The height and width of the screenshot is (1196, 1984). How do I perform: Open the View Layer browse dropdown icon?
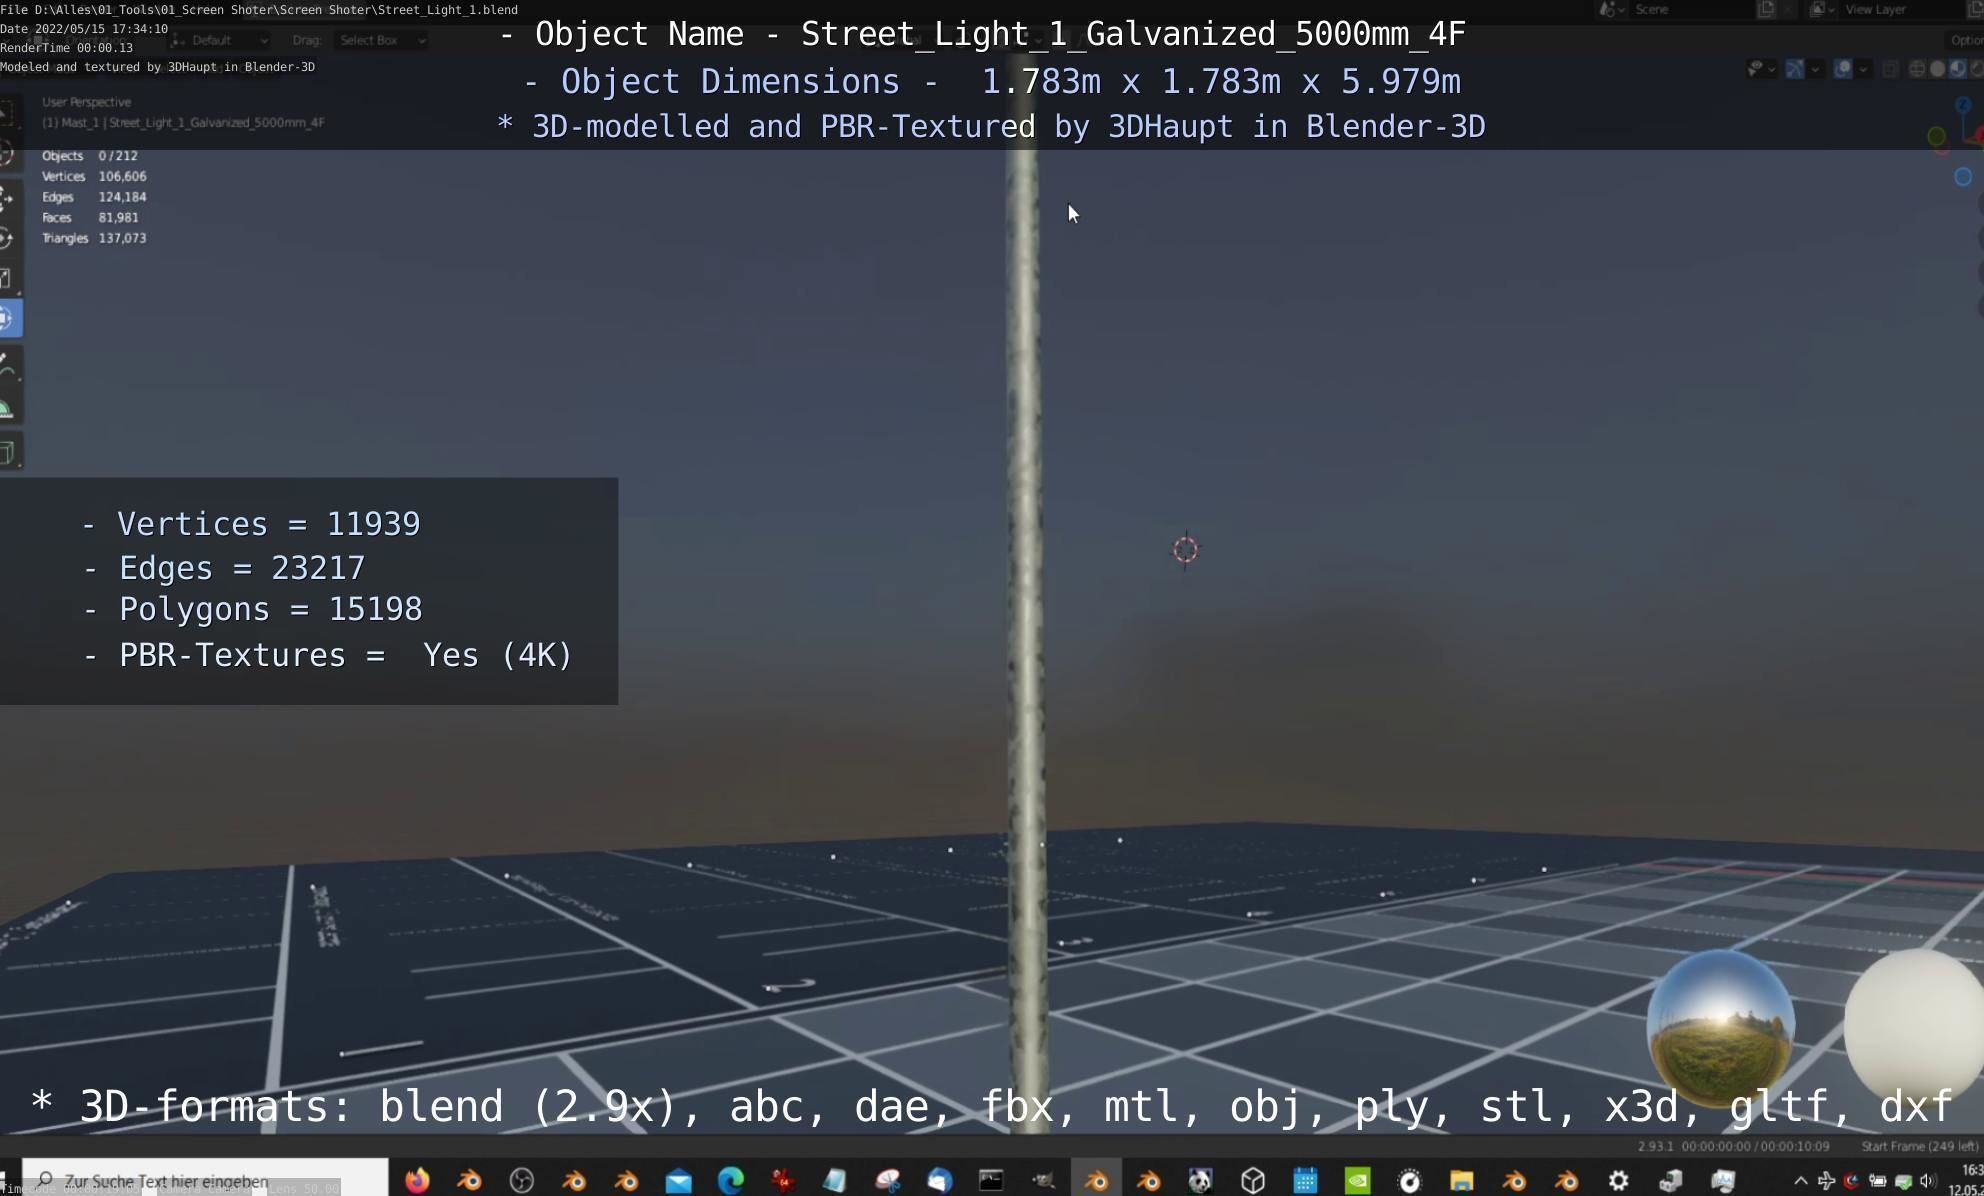1822,9
